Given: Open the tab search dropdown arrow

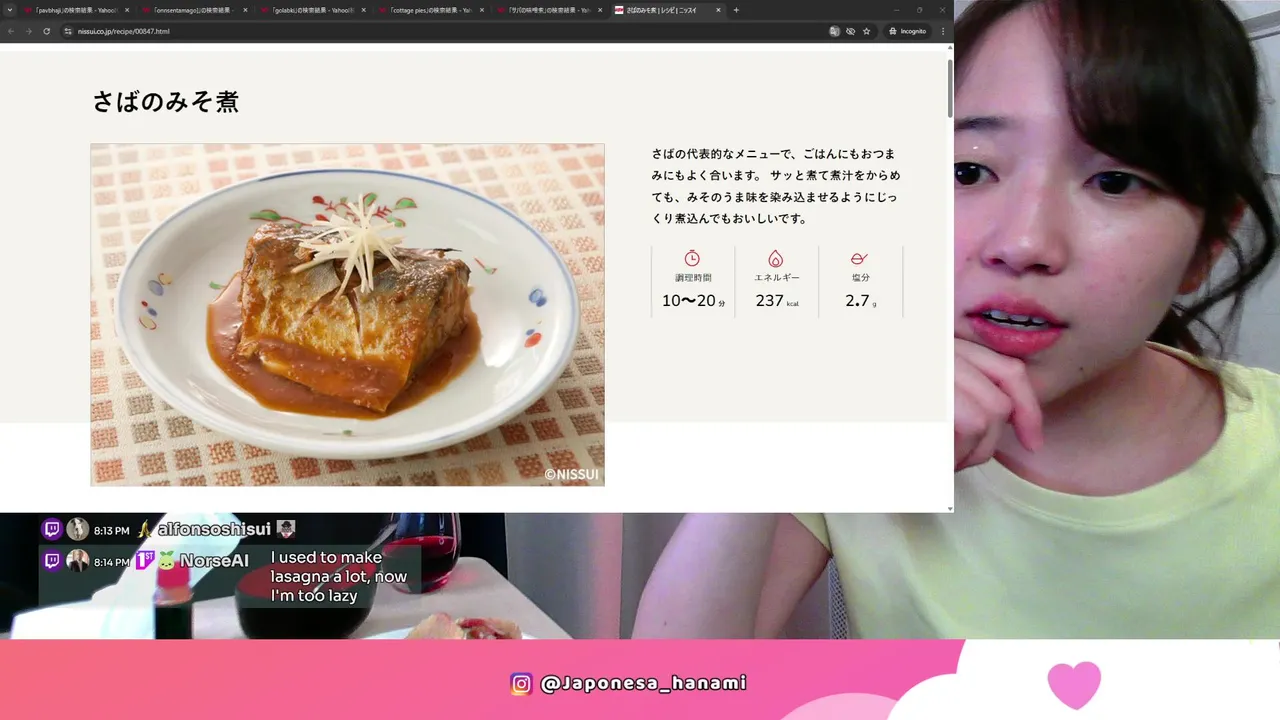Looking at the screenshot, I should point(10,10).
